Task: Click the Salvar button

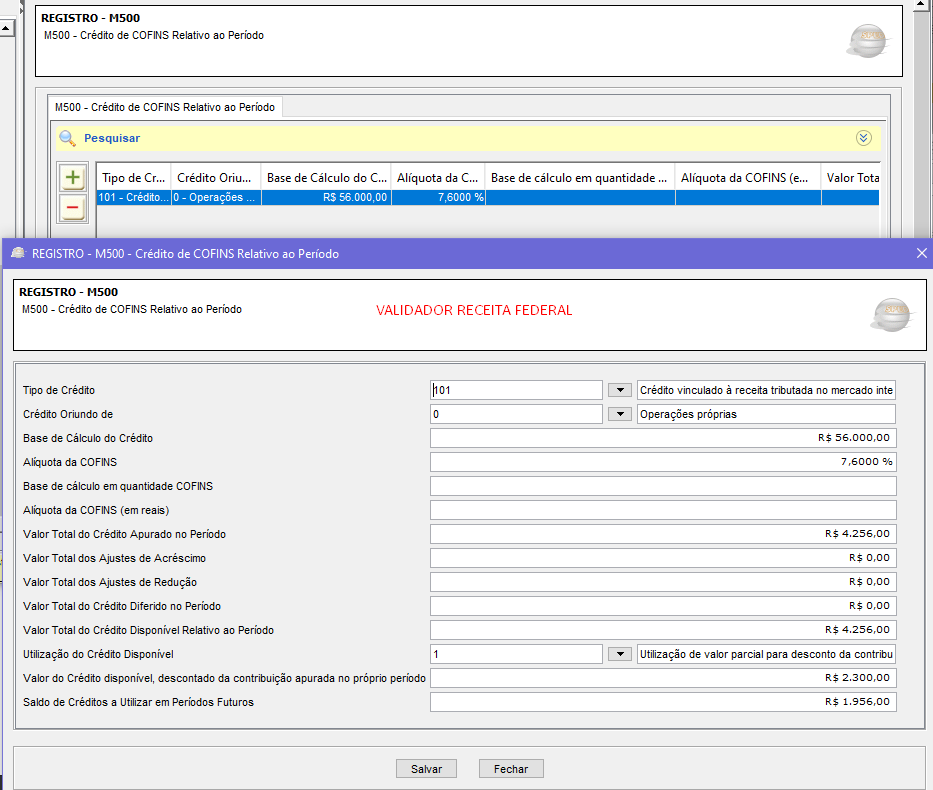Action: coord(427,769)
